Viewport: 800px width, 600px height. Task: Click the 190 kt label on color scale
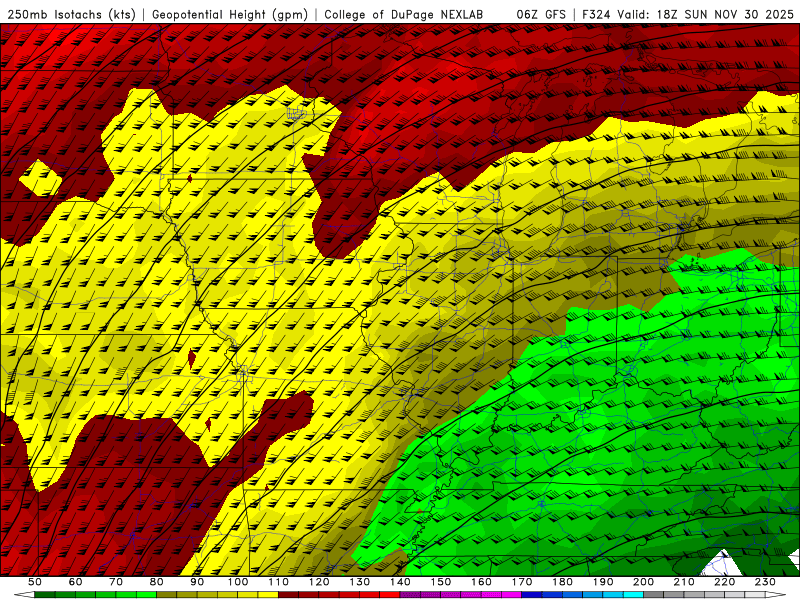[603, 582]
